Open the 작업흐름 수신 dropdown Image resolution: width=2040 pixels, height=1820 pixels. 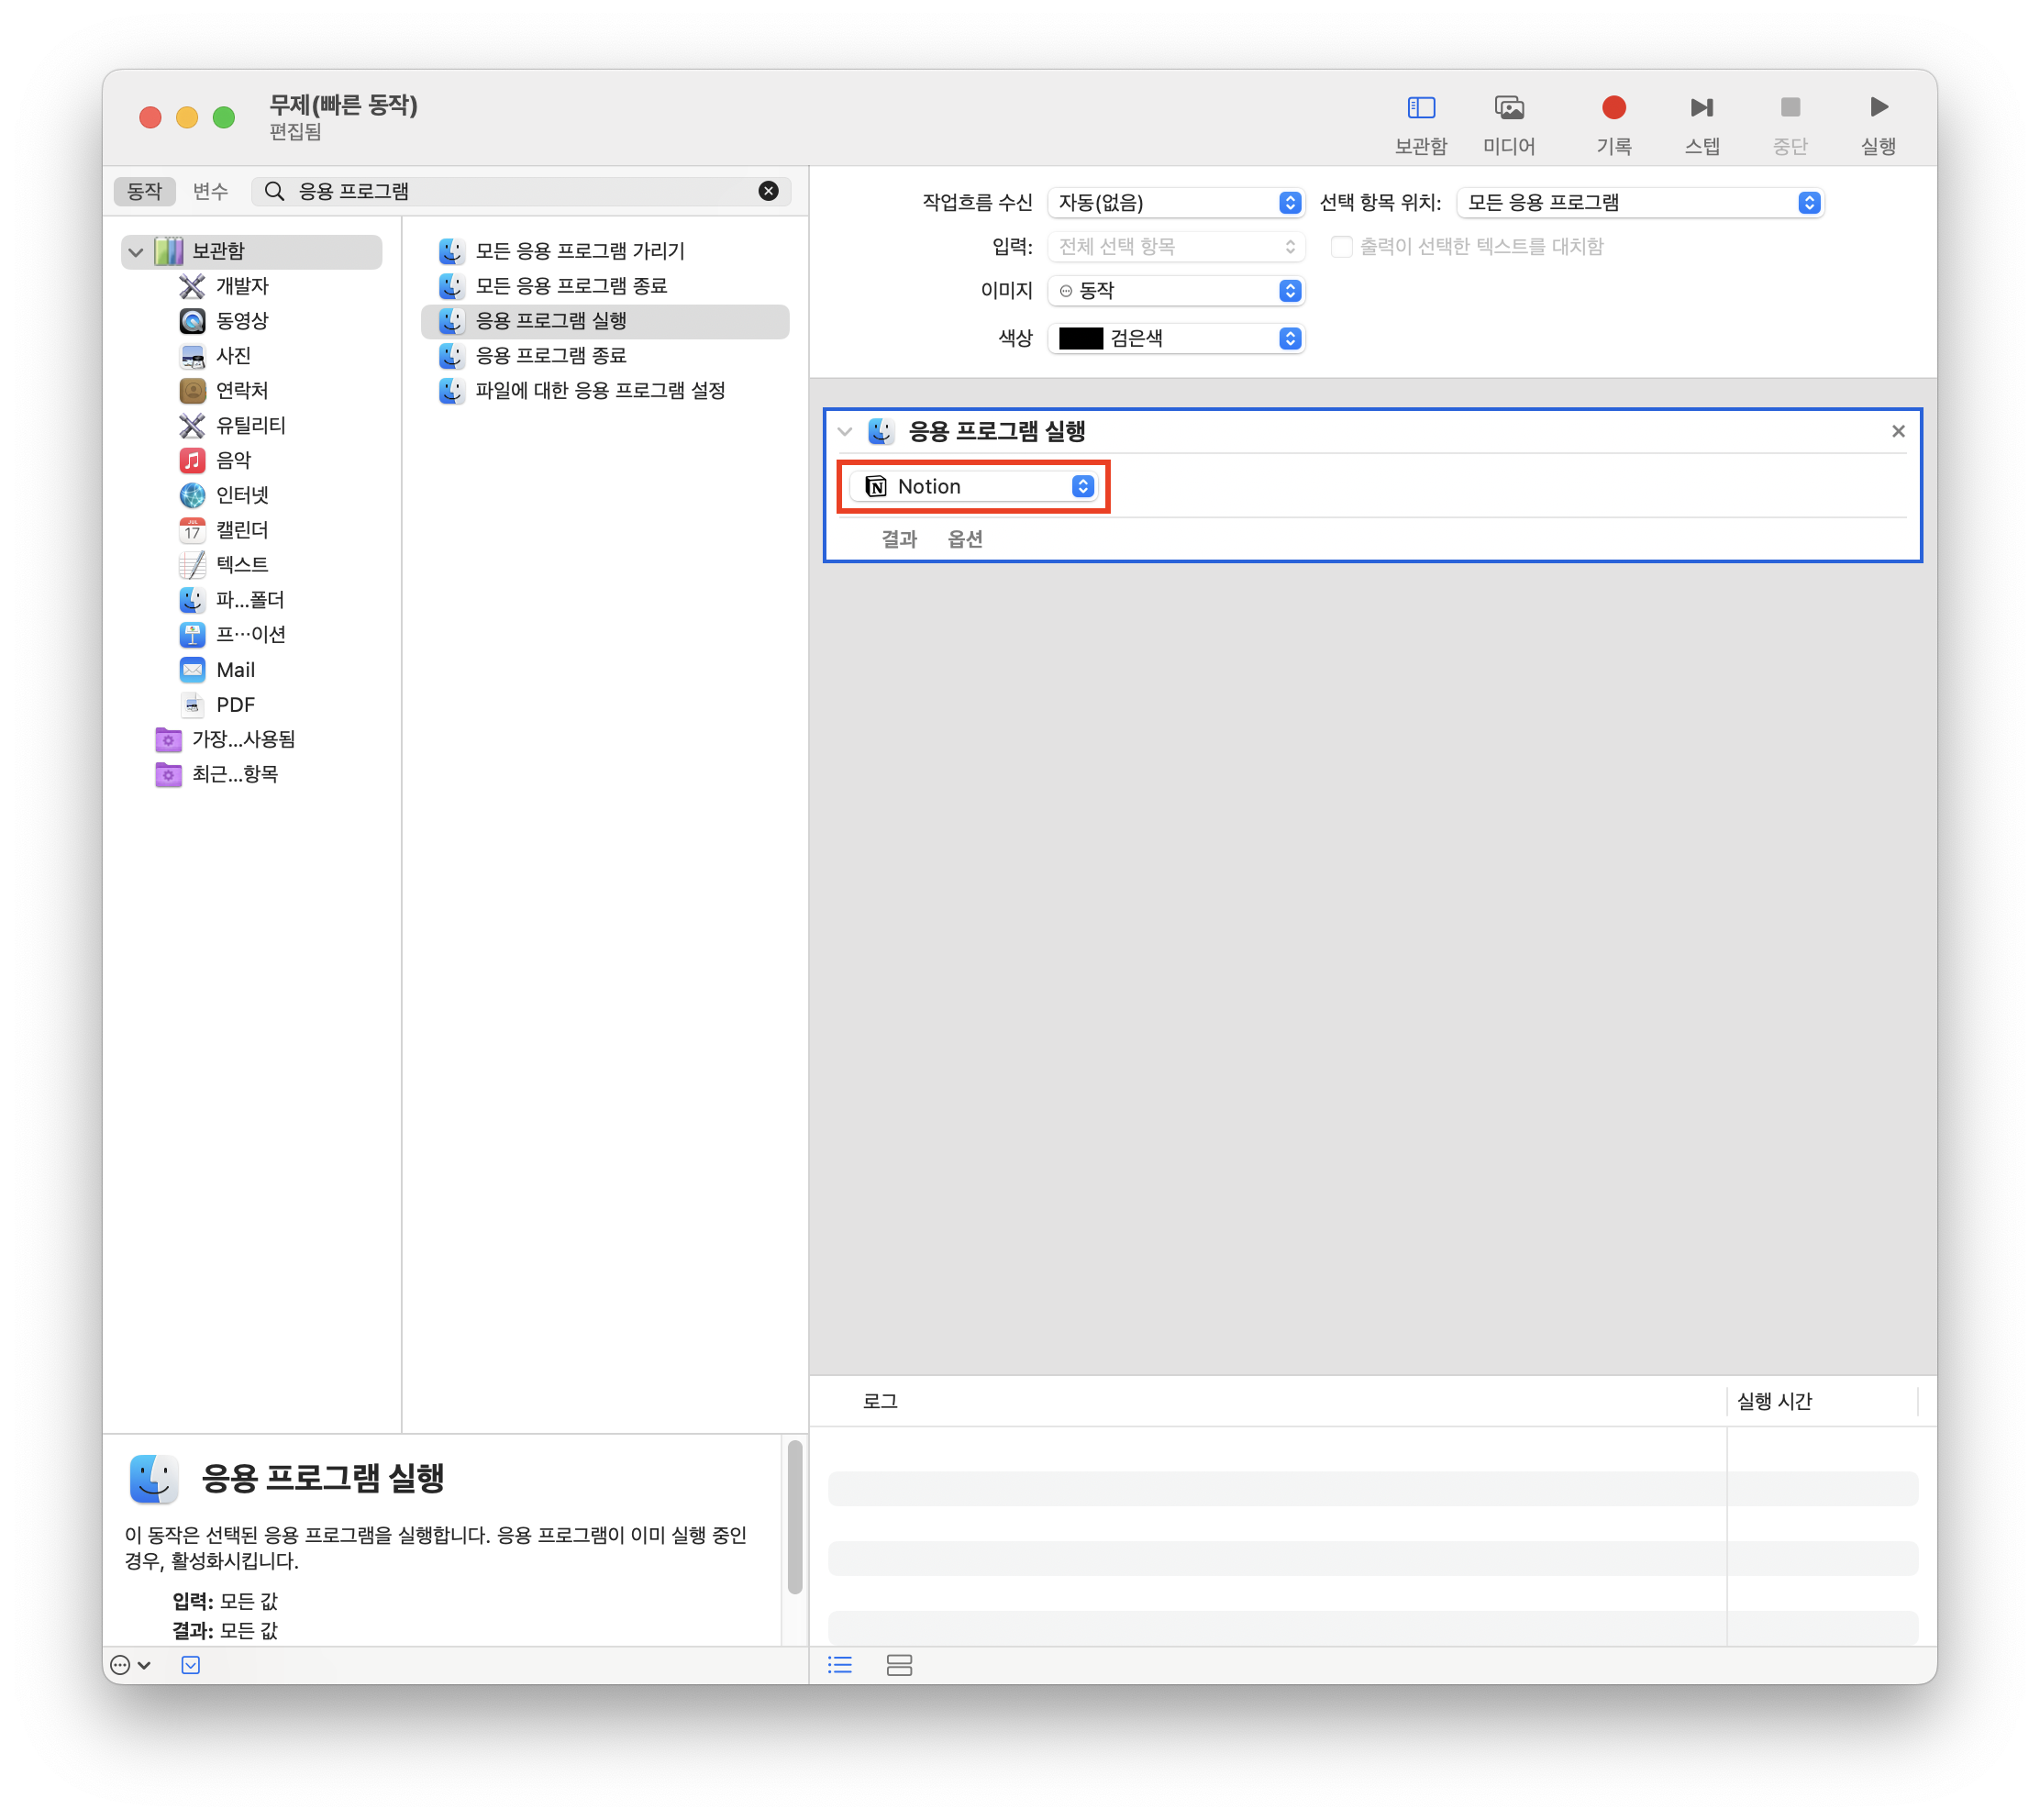click(1176, 203)
